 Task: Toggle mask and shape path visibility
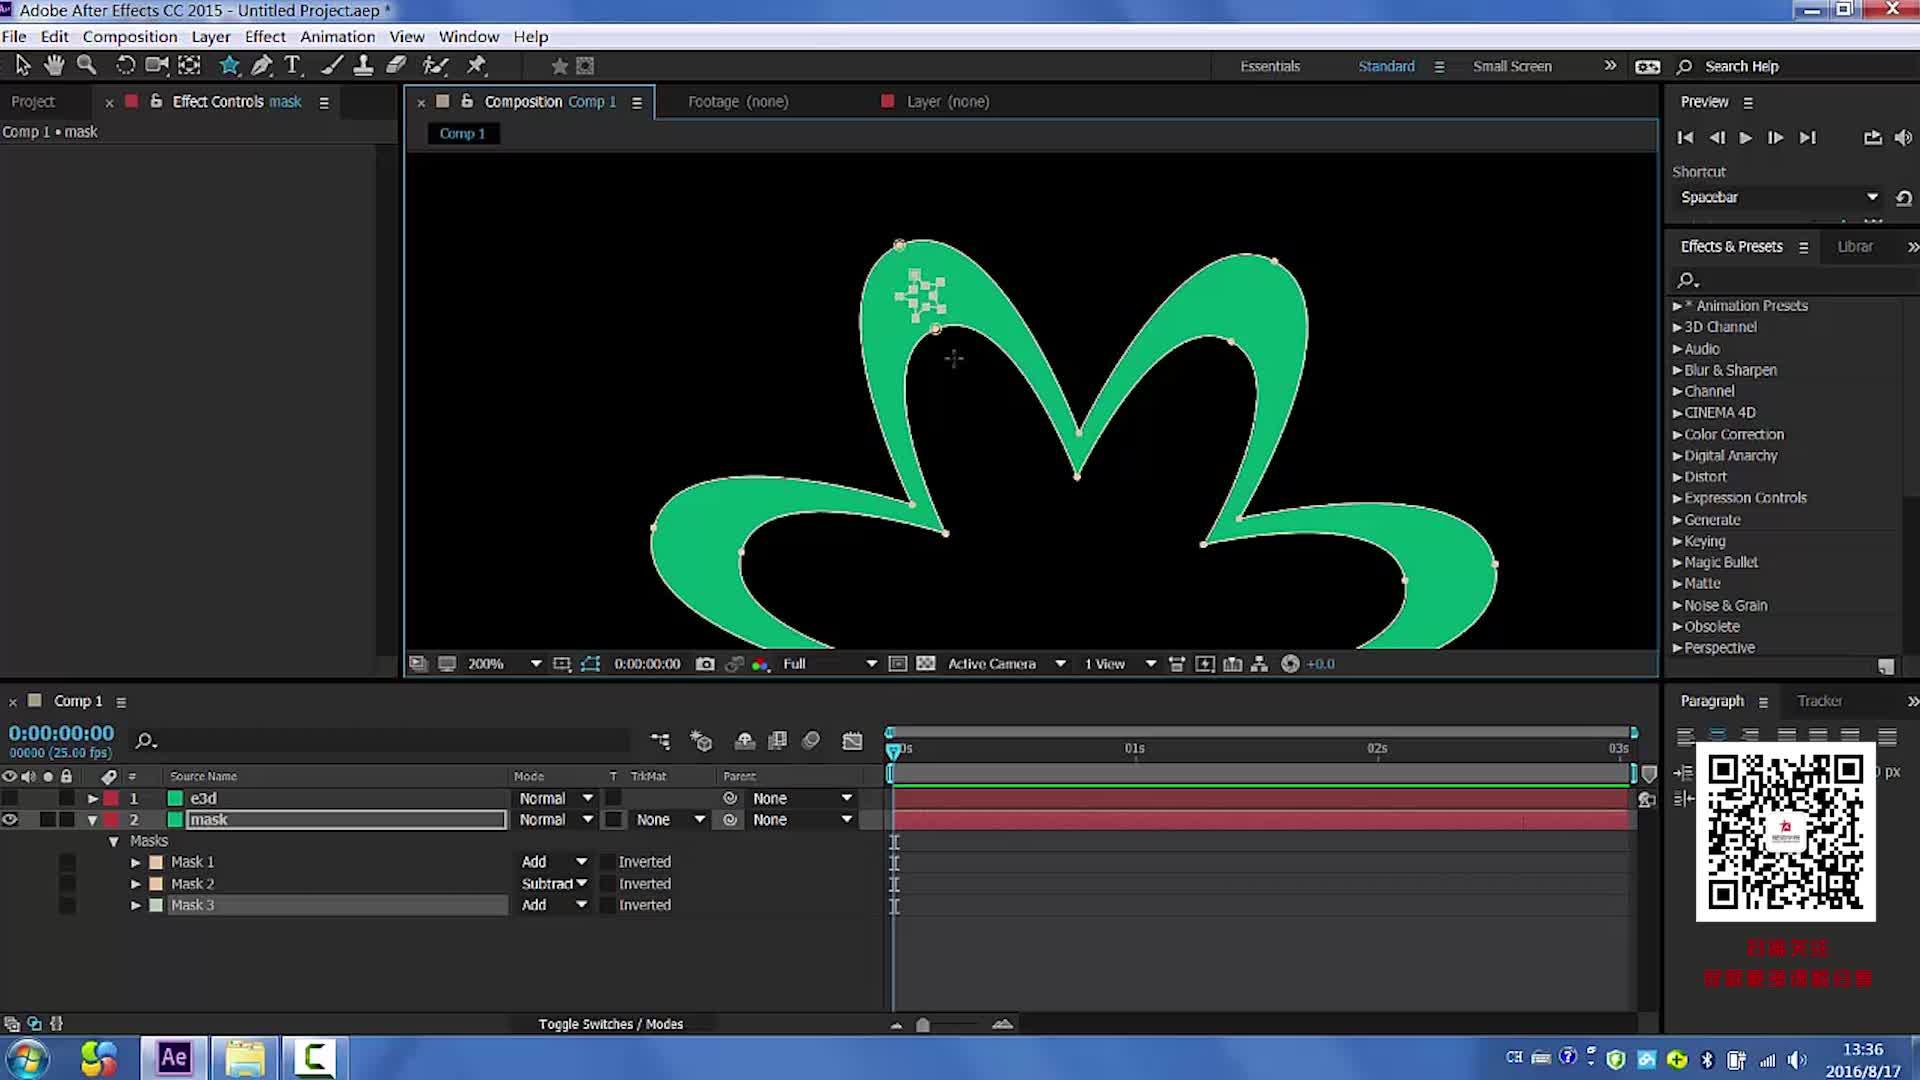[x=590, y=664]
